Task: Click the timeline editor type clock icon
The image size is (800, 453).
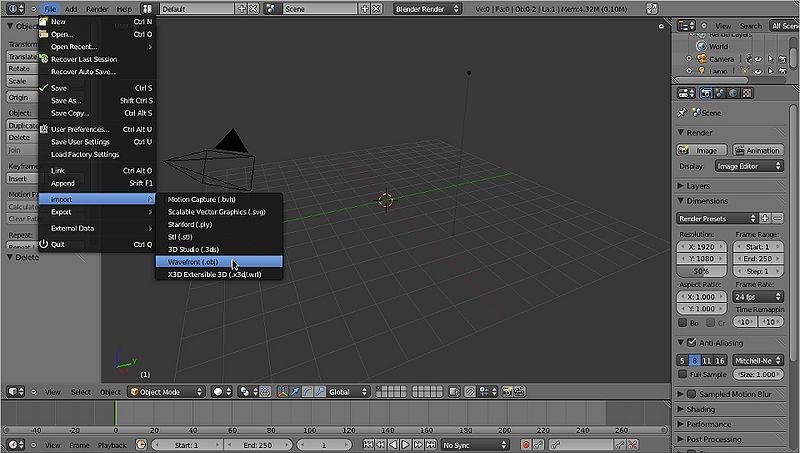Action: 12,444
